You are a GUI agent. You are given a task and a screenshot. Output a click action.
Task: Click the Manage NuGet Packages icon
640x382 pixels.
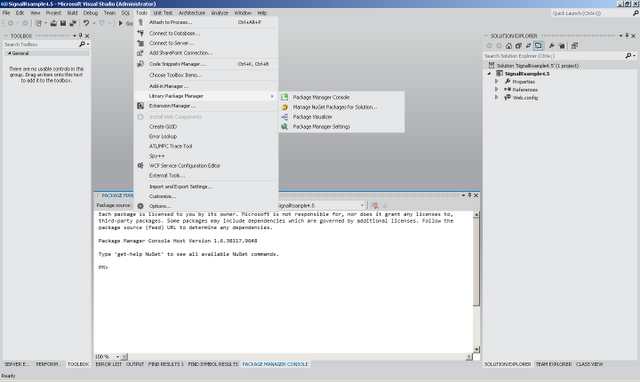point(284,107)
